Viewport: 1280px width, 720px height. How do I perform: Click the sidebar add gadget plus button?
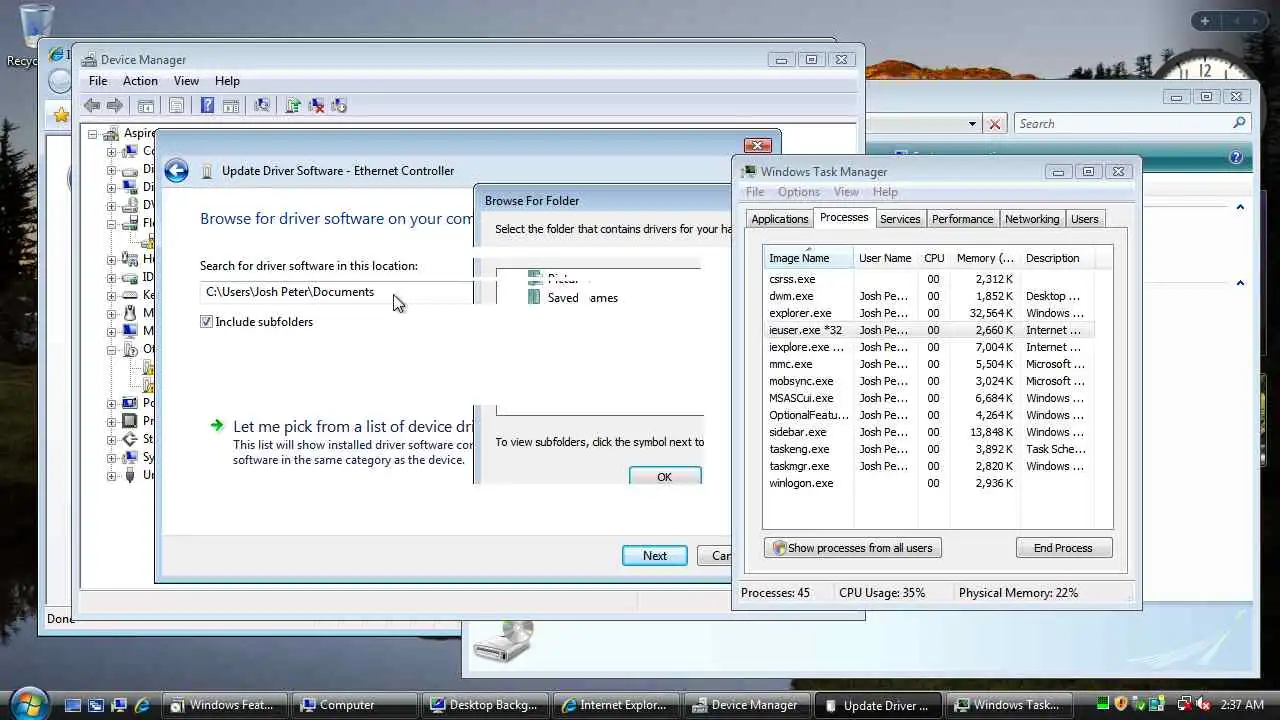pos(1204,21)
